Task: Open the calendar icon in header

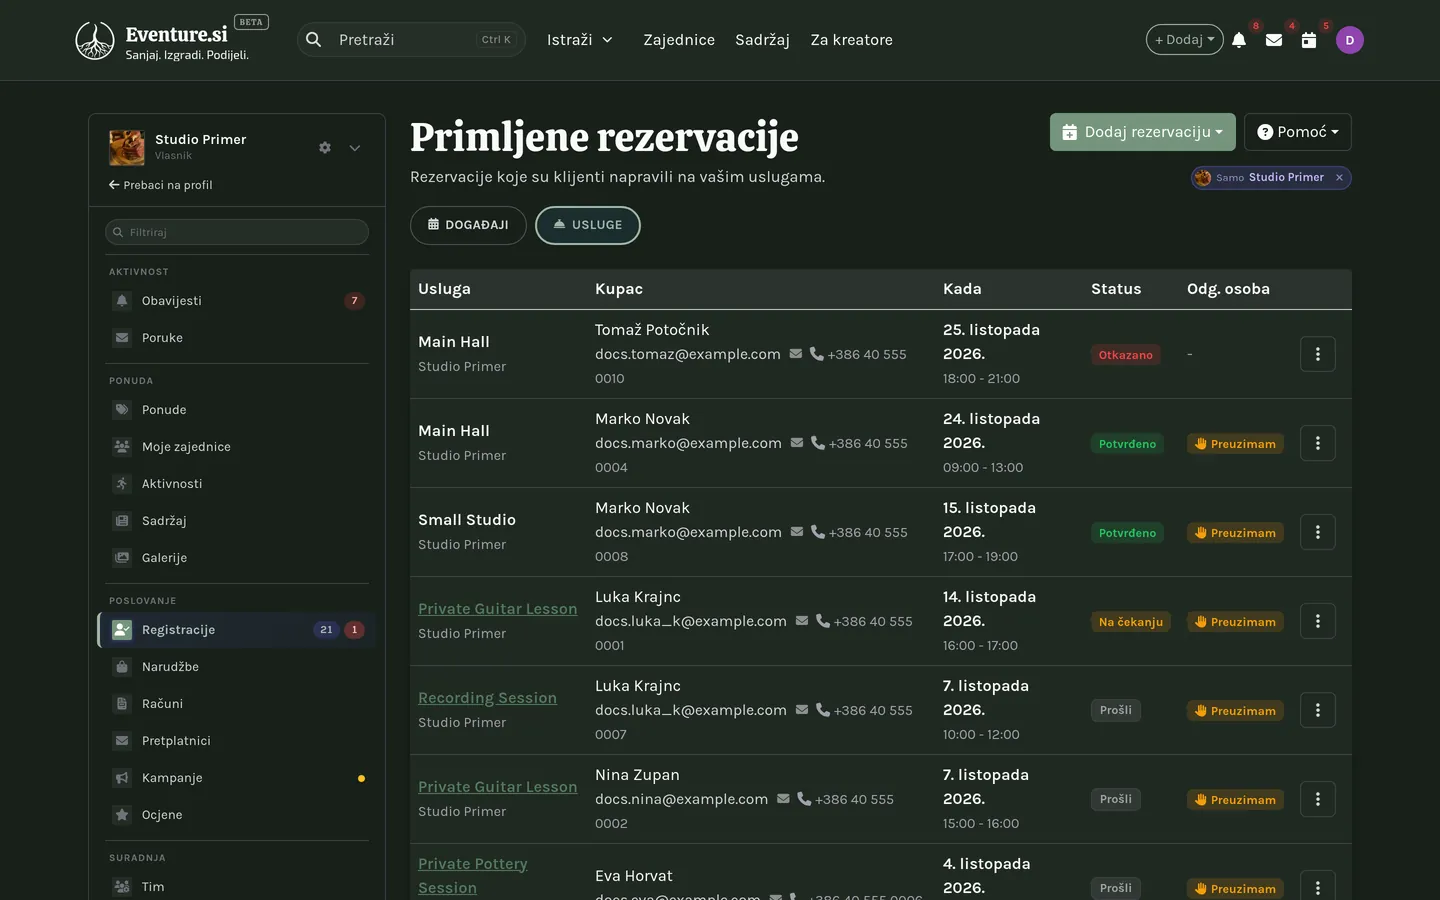Action: click(1309, 40)
